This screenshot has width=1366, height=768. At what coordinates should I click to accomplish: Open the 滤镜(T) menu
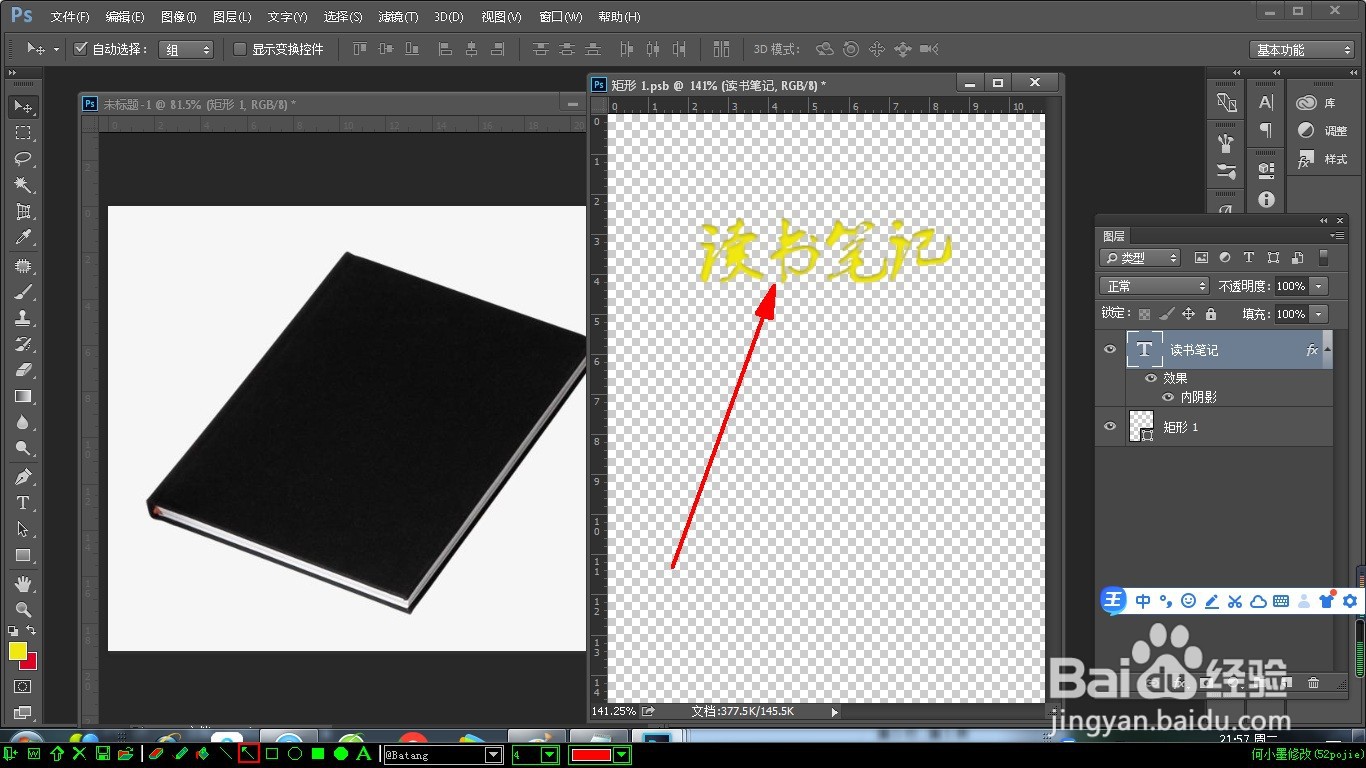pos(398,17)
